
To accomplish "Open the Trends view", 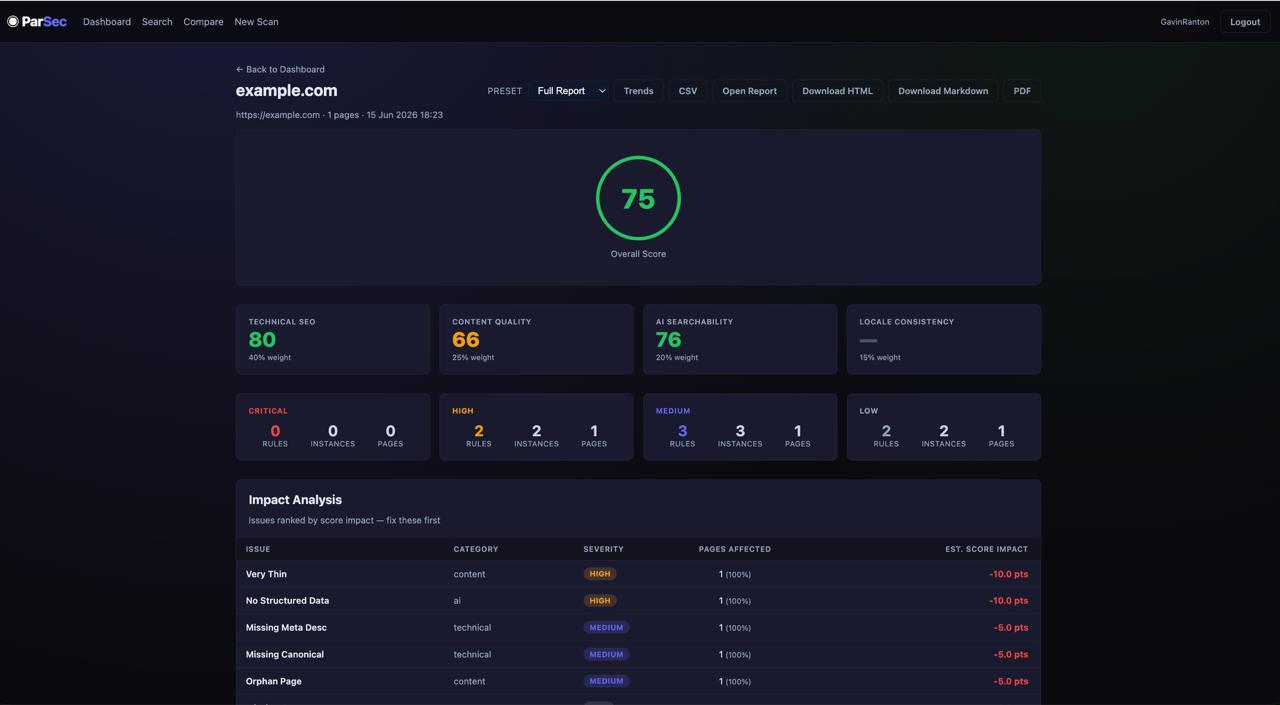I will coord(638,91).
